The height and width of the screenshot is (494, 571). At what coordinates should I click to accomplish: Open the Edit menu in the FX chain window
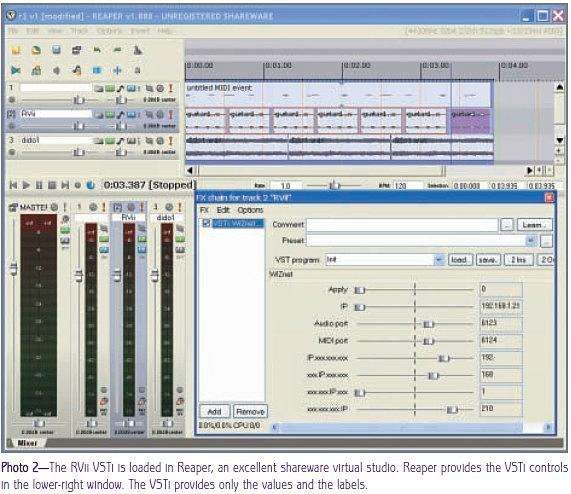[223, 210]
